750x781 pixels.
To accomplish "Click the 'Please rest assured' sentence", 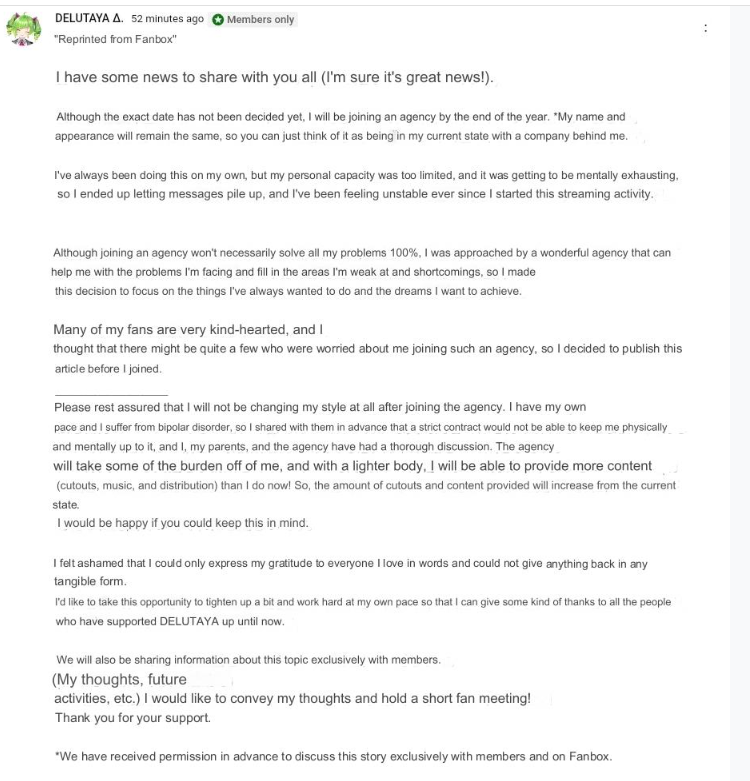I will click(320, 407).
